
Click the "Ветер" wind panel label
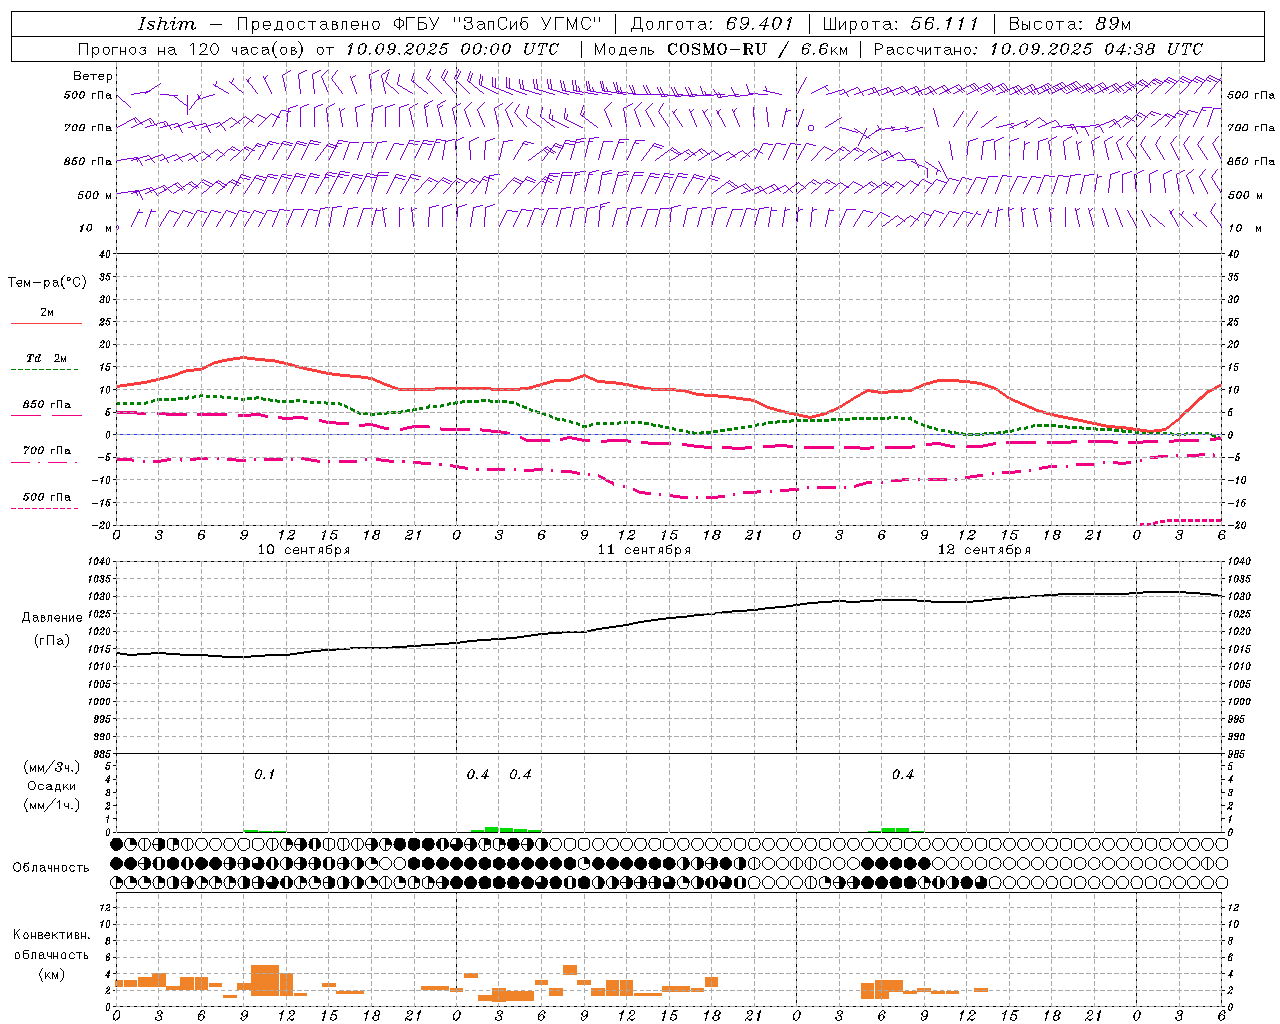[93, 76]
